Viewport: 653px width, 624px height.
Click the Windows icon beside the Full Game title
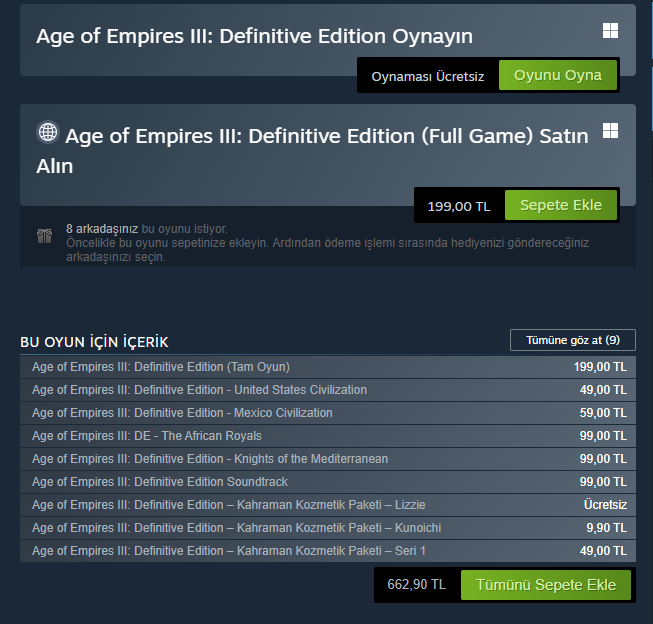[610, 131]
